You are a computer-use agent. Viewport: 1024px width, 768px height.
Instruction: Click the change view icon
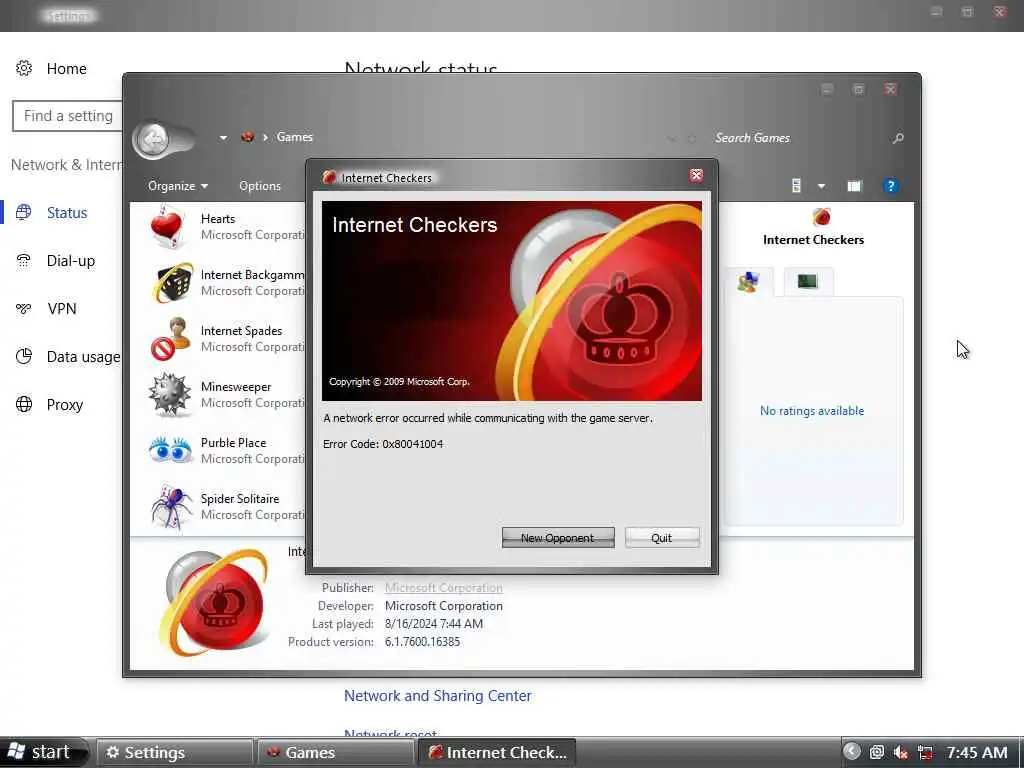796,185
